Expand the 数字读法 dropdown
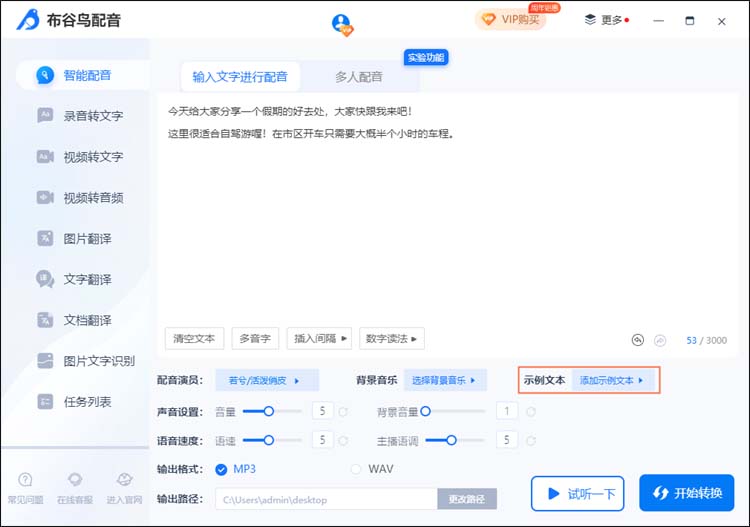Viewport: 750px width, 527px height. point(392,339)
